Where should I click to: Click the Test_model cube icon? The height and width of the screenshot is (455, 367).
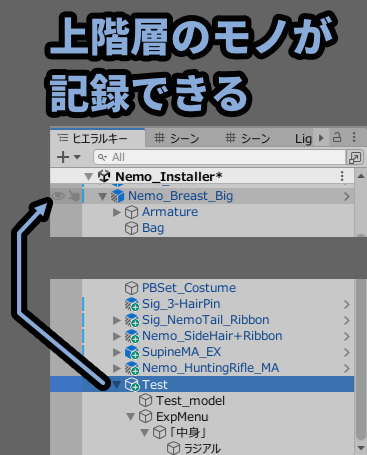tap(145, 400)
